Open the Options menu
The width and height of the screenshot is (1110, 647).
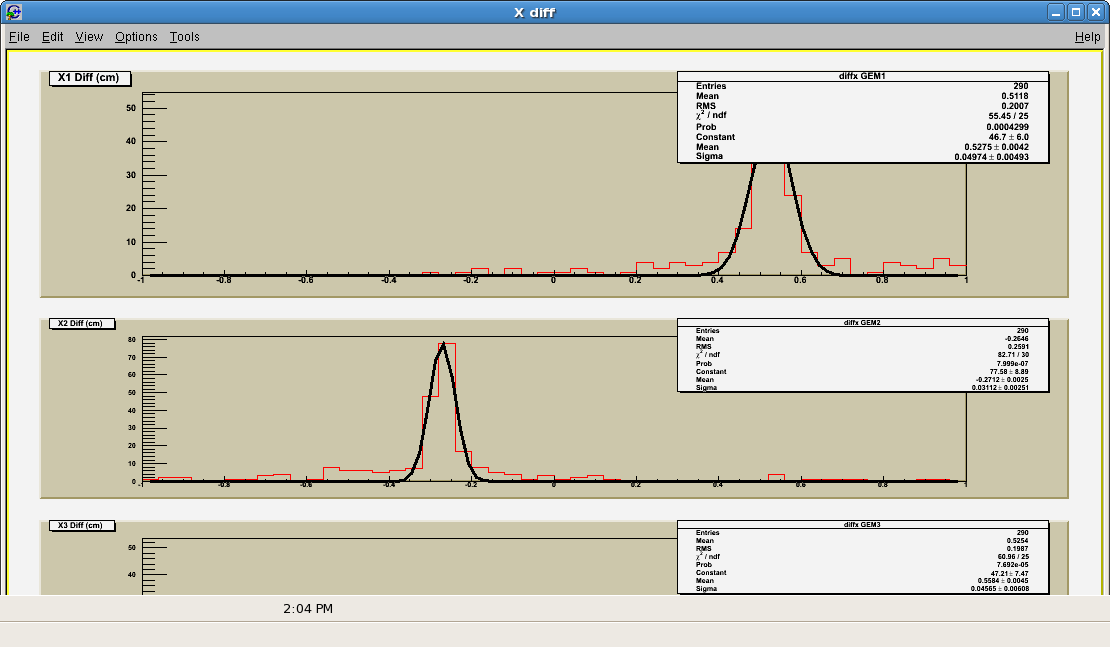[x=136, y=37]
